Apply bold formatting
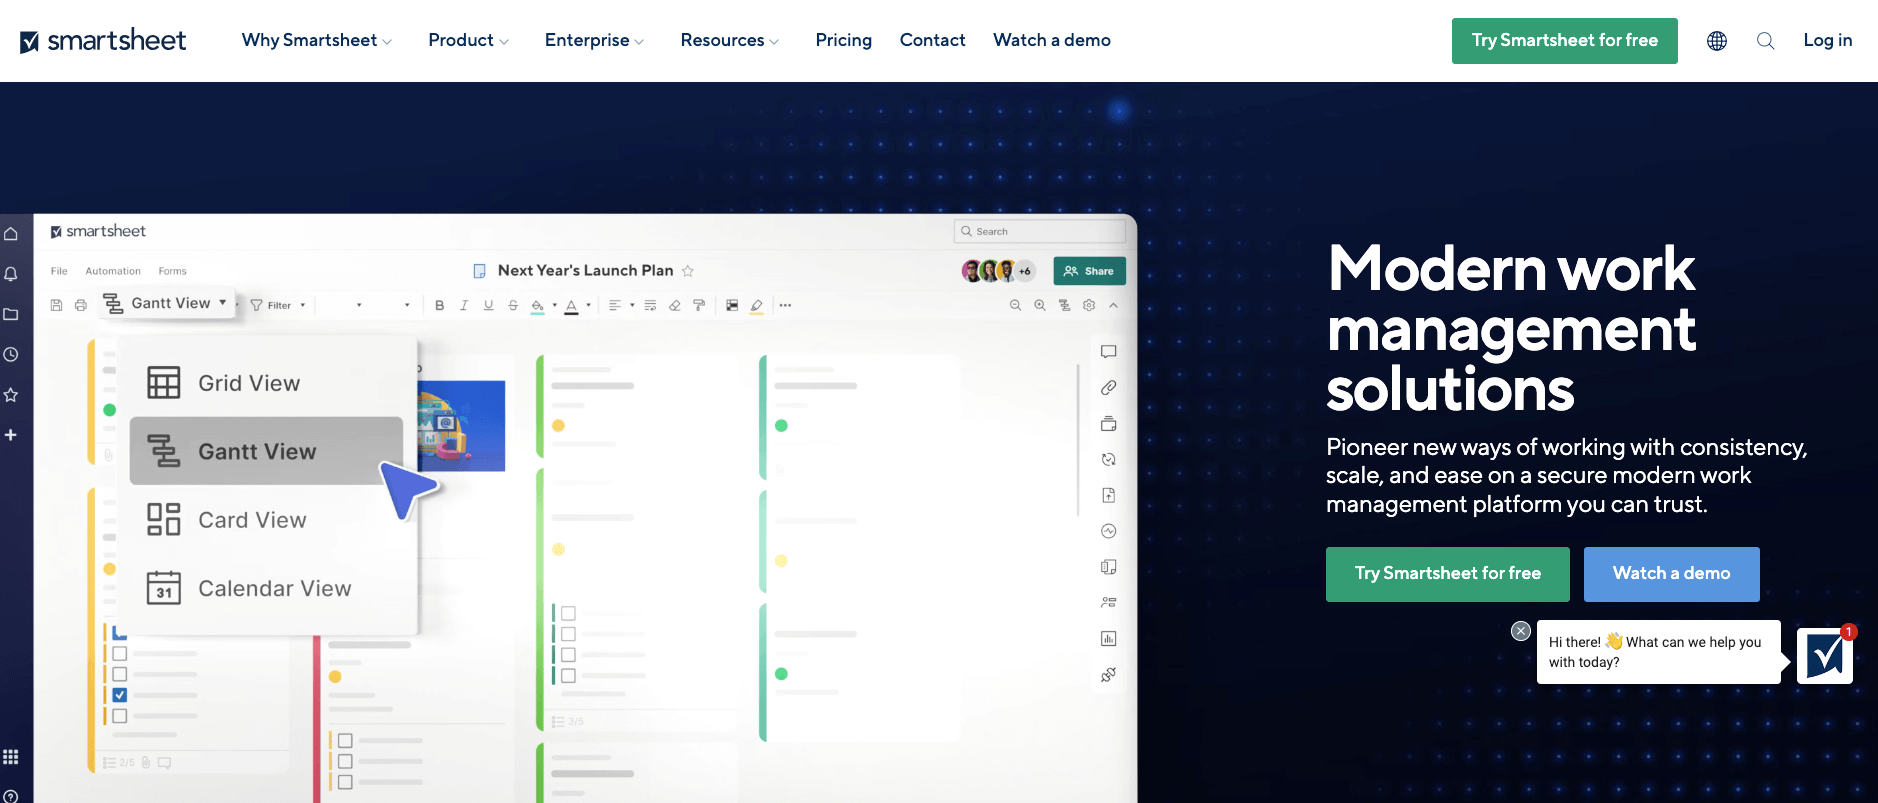 pyautogui.click(x=439, y=305)
